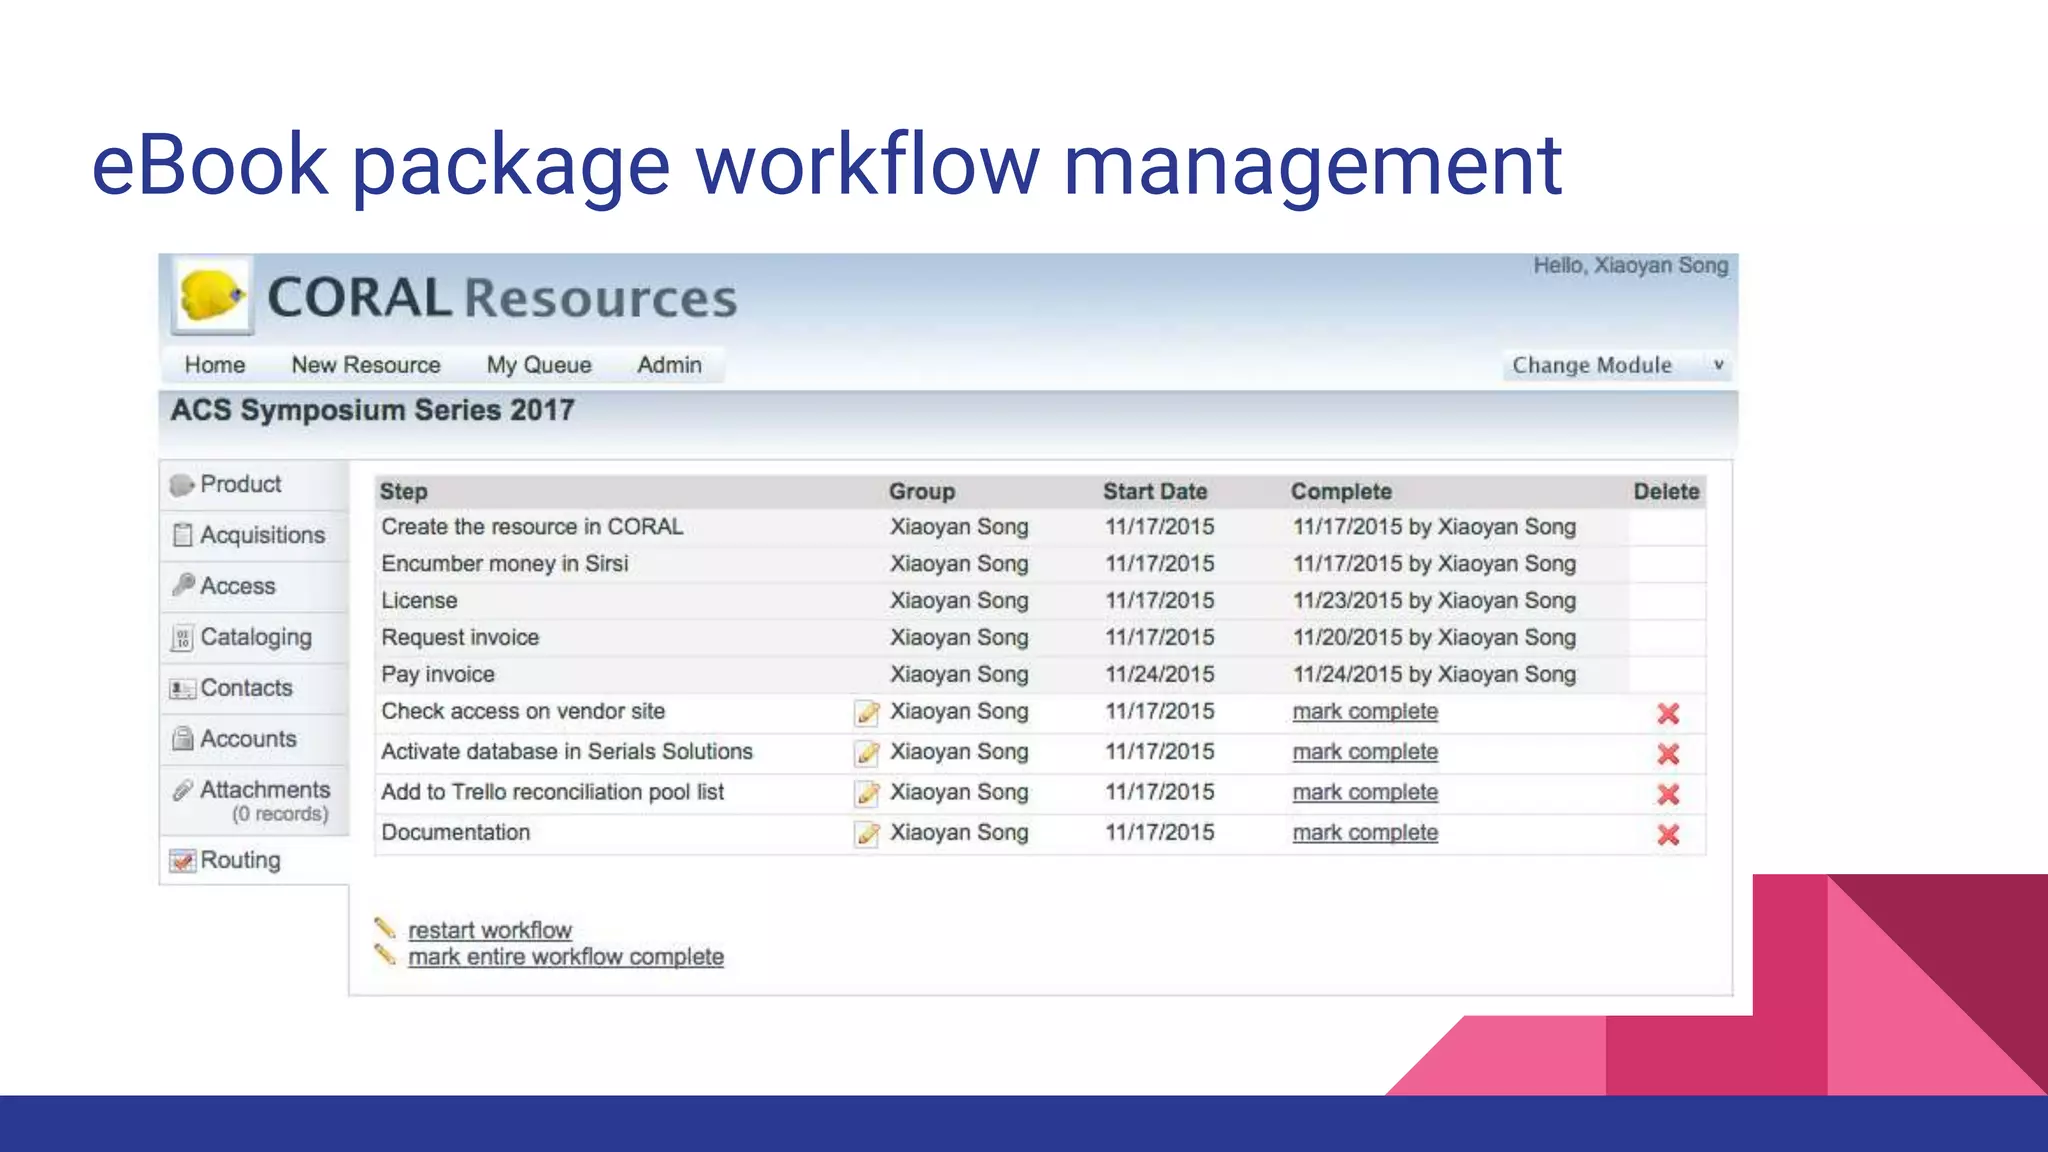Screen dimensions: 2048x1152
Task: Click the Attachments paperclip icon
Action: pos(183,790)
